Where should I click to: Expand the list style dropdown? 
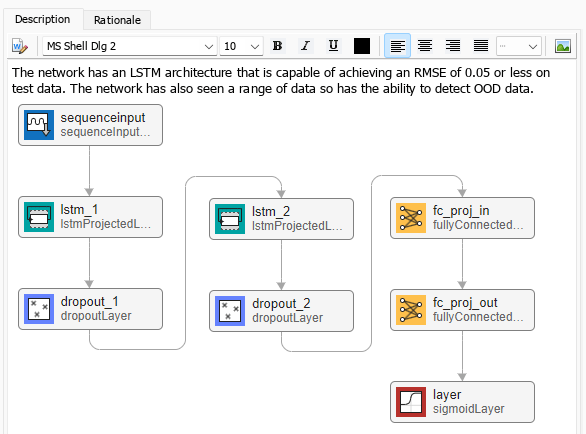click(519, 46)
